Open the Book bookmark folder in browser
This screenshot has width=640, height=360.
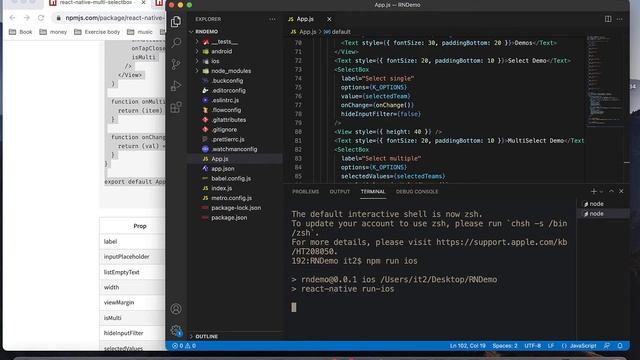pos(21,32)
